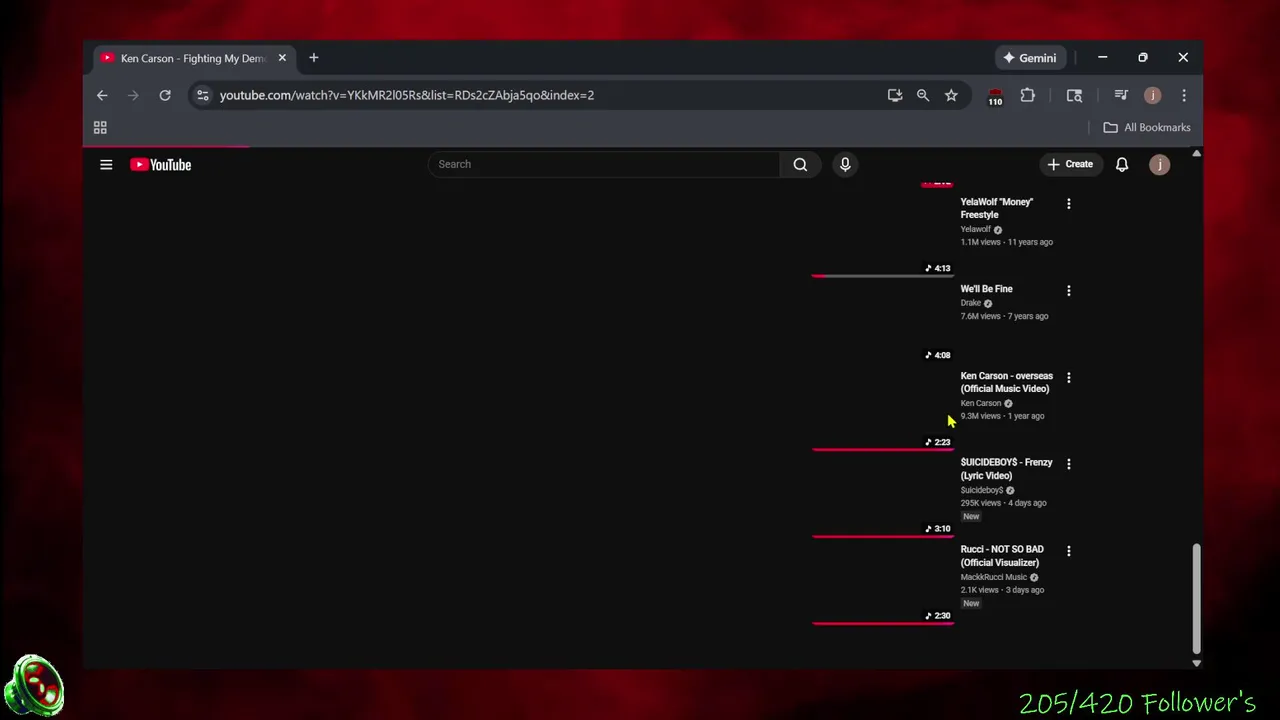Click the thumbnail with 3:10 duration

coord(883,496)
